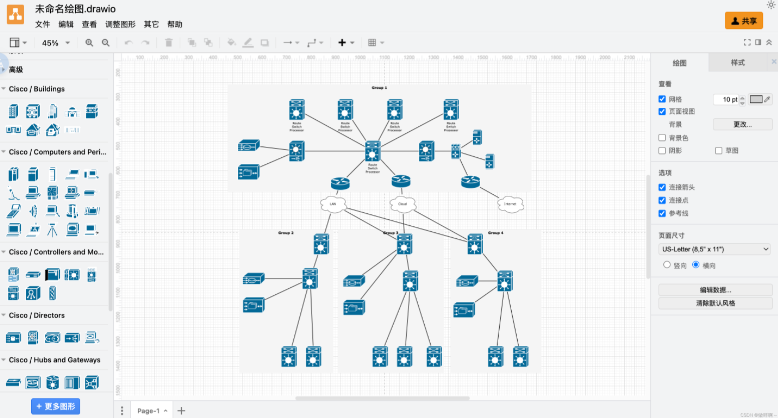Select the 竖向 portrait radio button

tap(667, 264)
